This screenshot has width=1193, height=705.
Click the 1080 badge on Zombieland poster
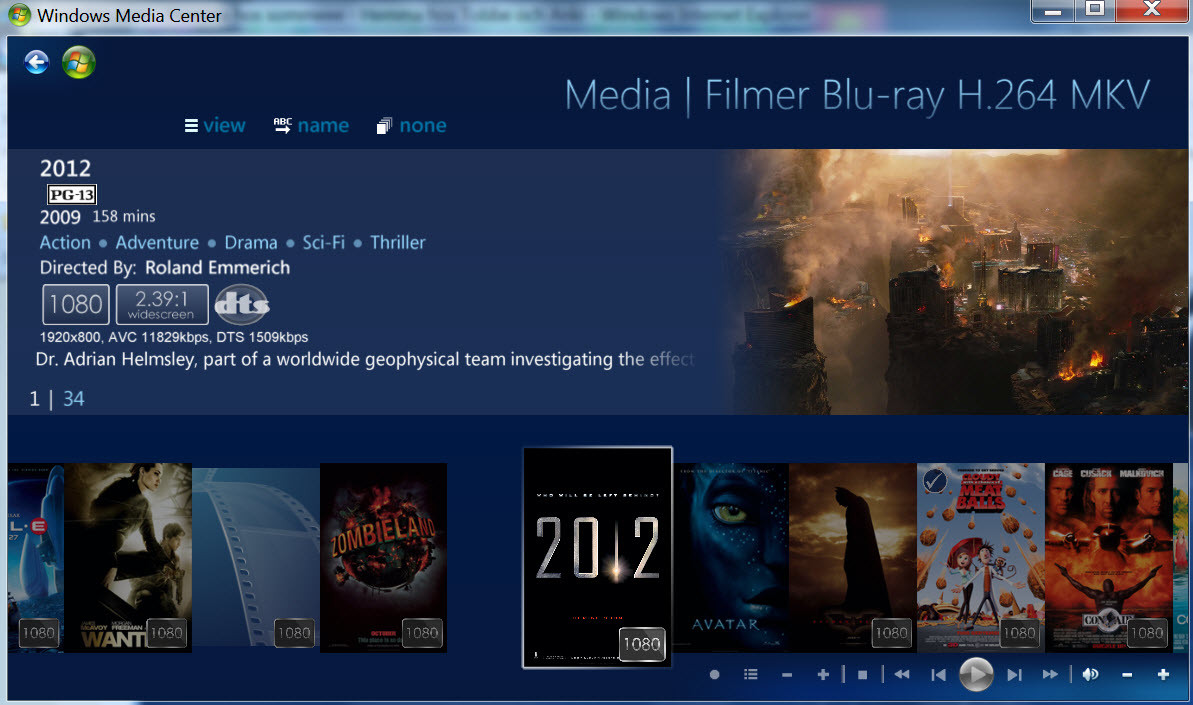click(x=422, y=633)
